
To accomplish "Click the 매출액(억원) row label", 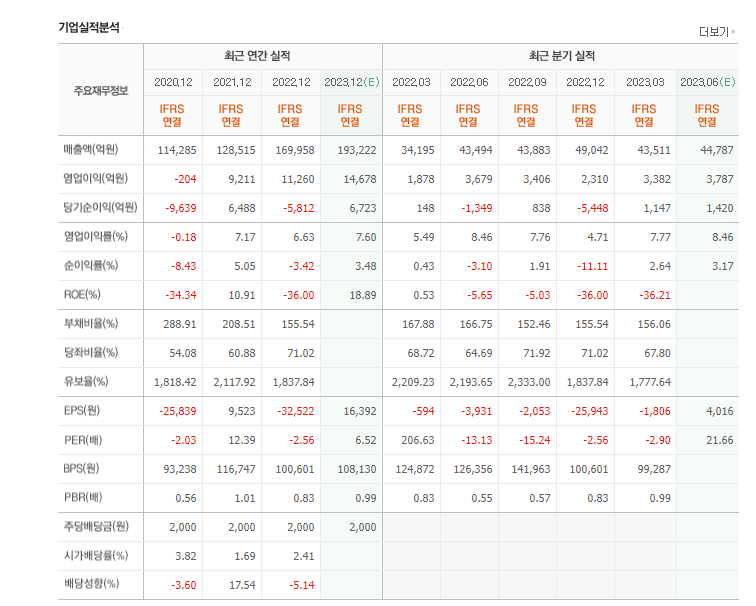I will pos(91,149).
